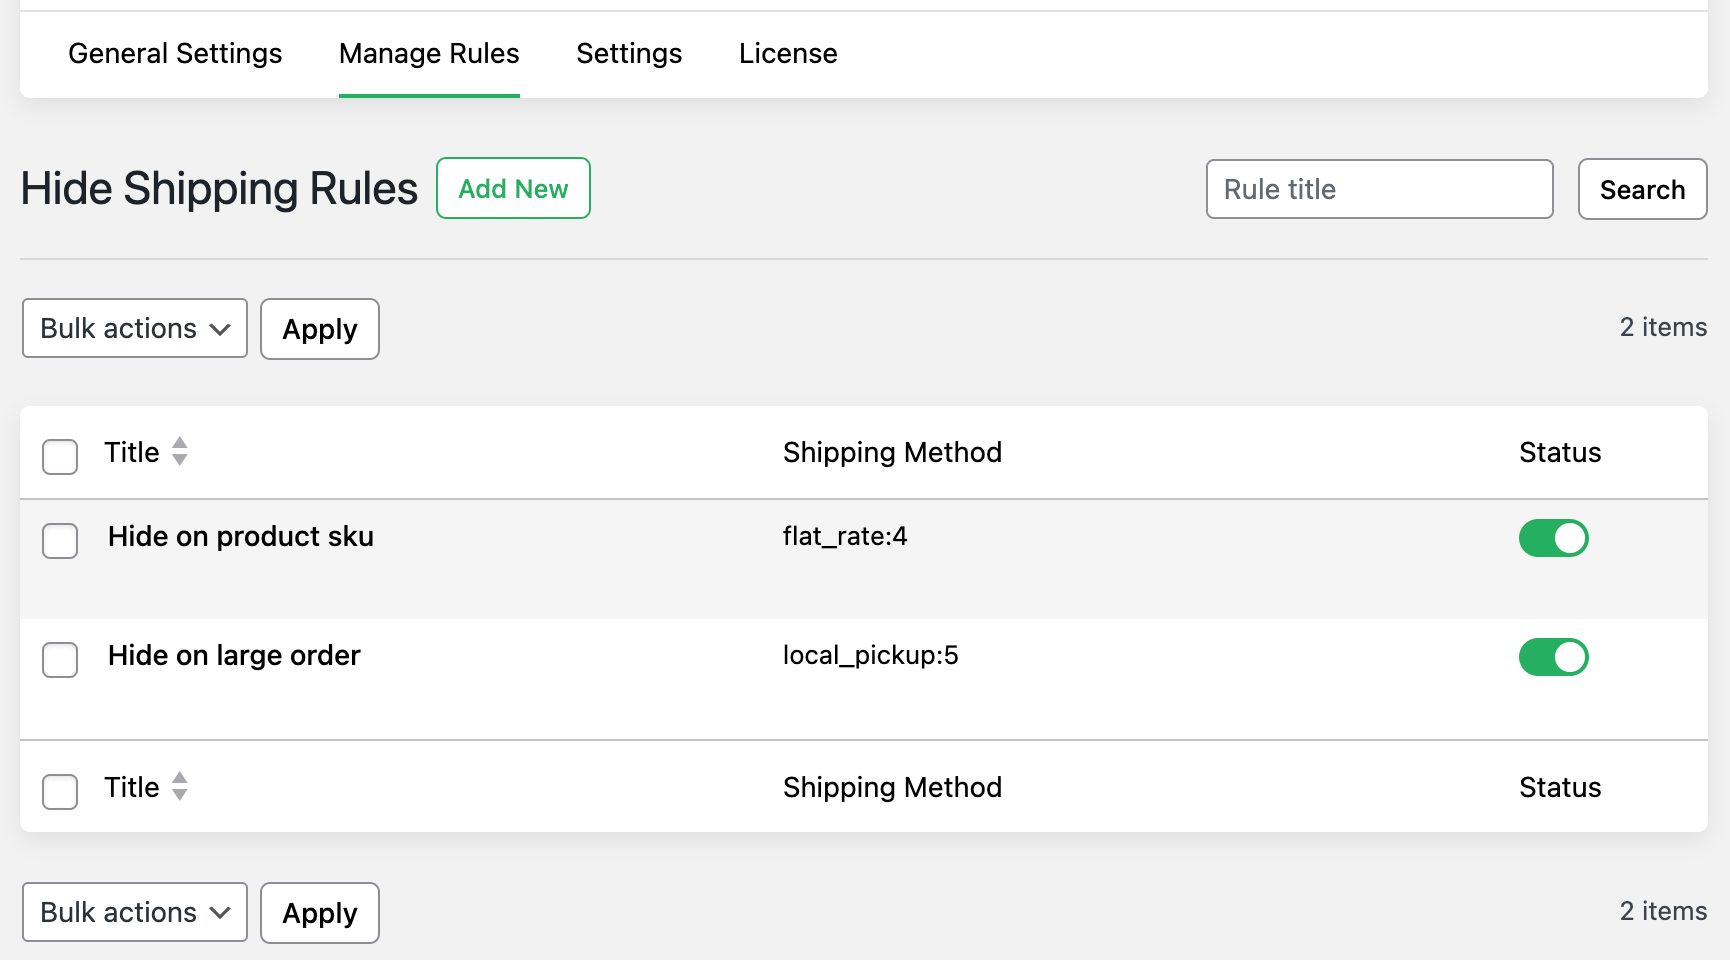Click the bottom 2 items count
Screen dimensions: 1730x960
pyautogui.click(x=1664, y=911)
